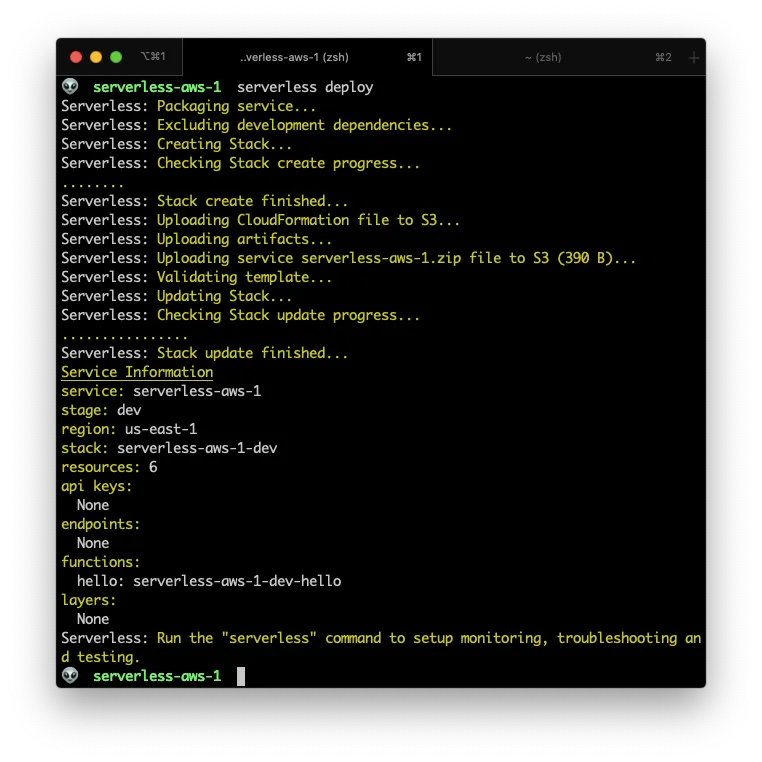Click the 'api keys:' label
Image resolution: width=762 pixels, height=762 pixels.
(x=97, y=486)
